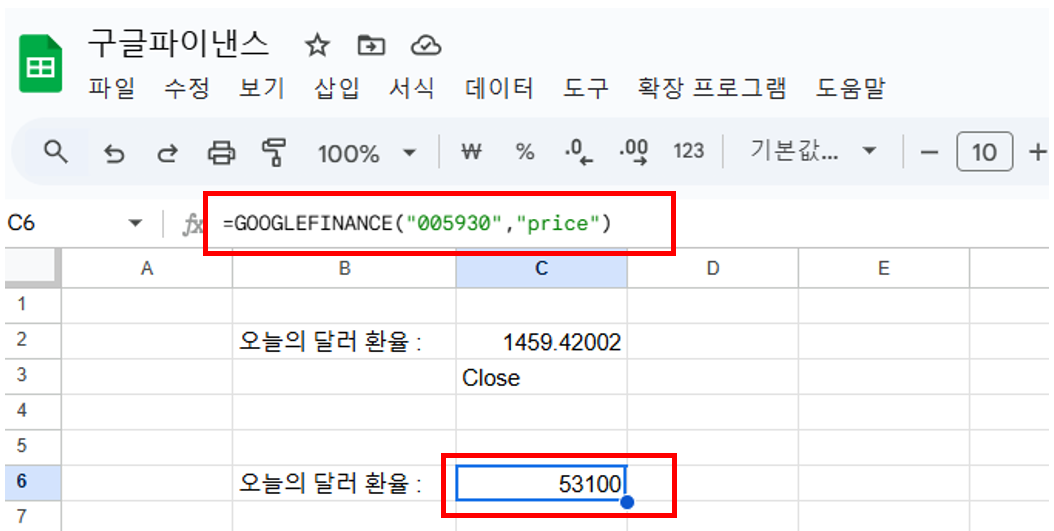
Task: Open the 수정 menu
Action: [187, 88]
